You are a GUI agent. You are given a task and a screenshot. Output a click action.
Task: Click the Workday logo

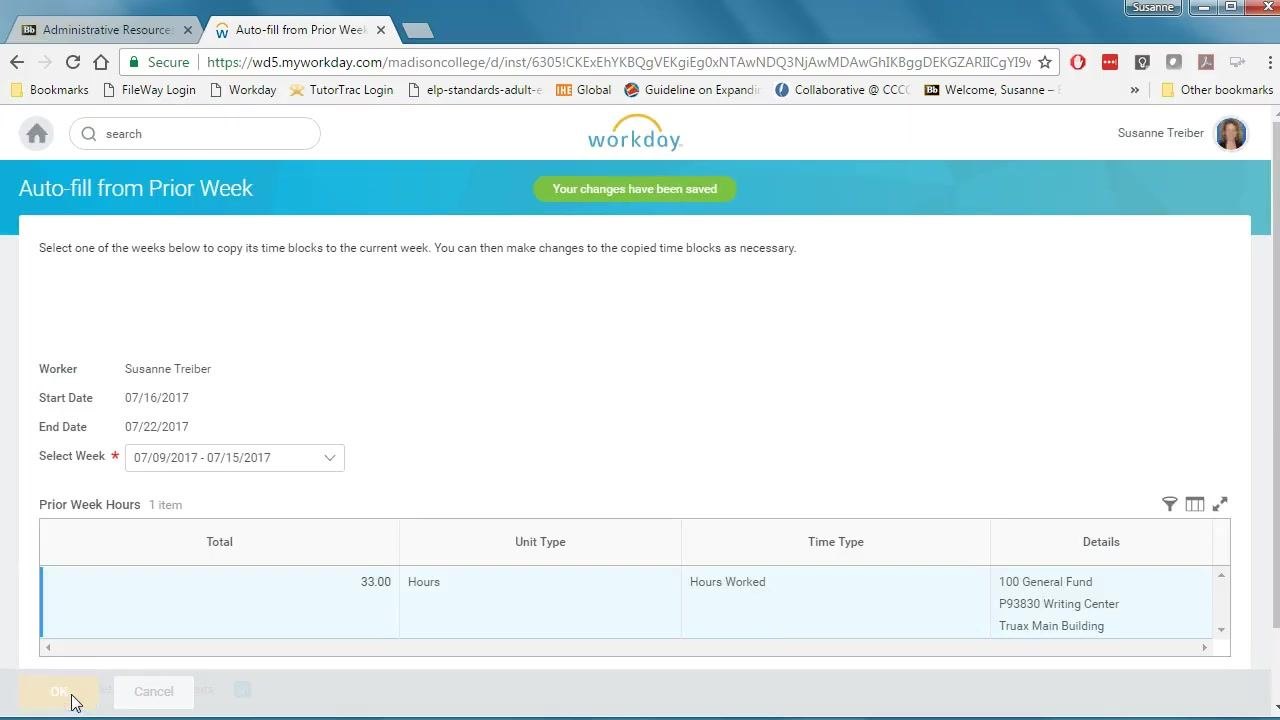pyautogui.click(x=635, y=133)
